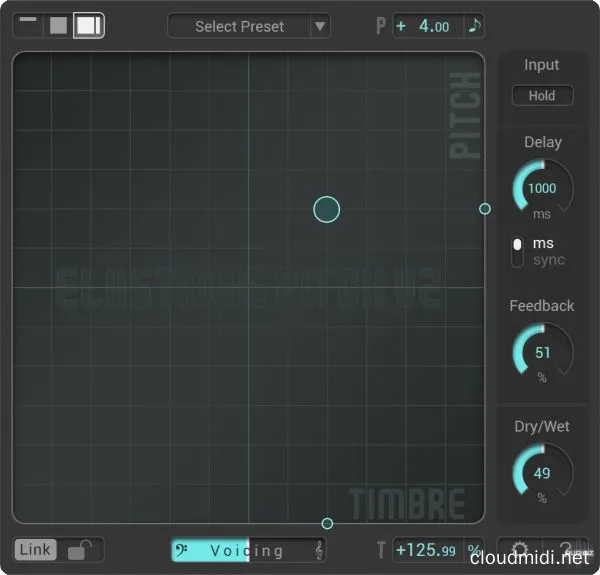Open settings with the gear icon

(521, 550)
